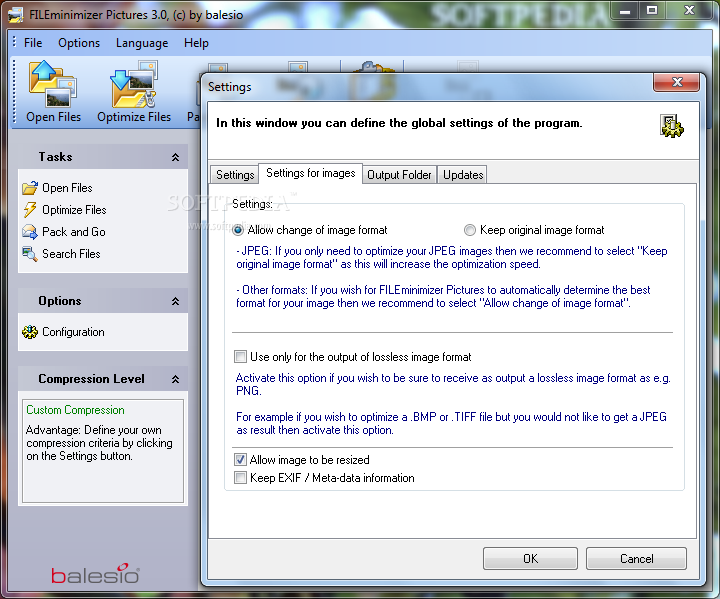Click the Optimize Files toolbar icon

134,84
